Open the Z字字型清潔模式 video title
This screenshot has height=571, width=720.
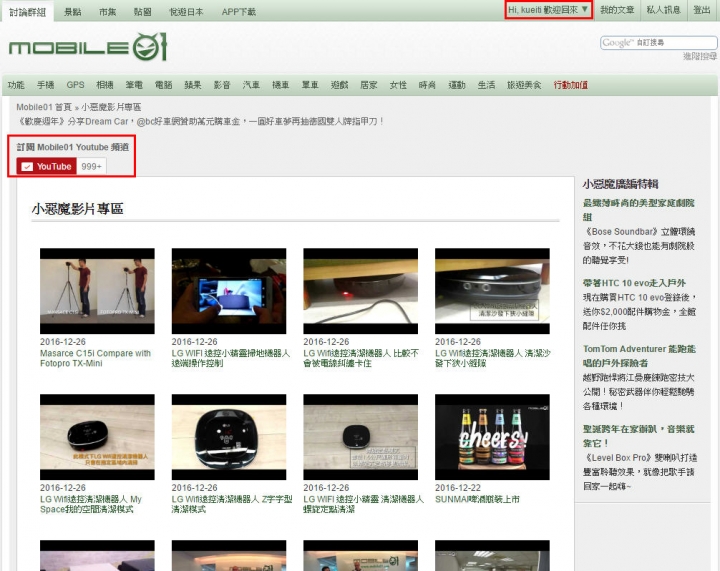(232, 504)
